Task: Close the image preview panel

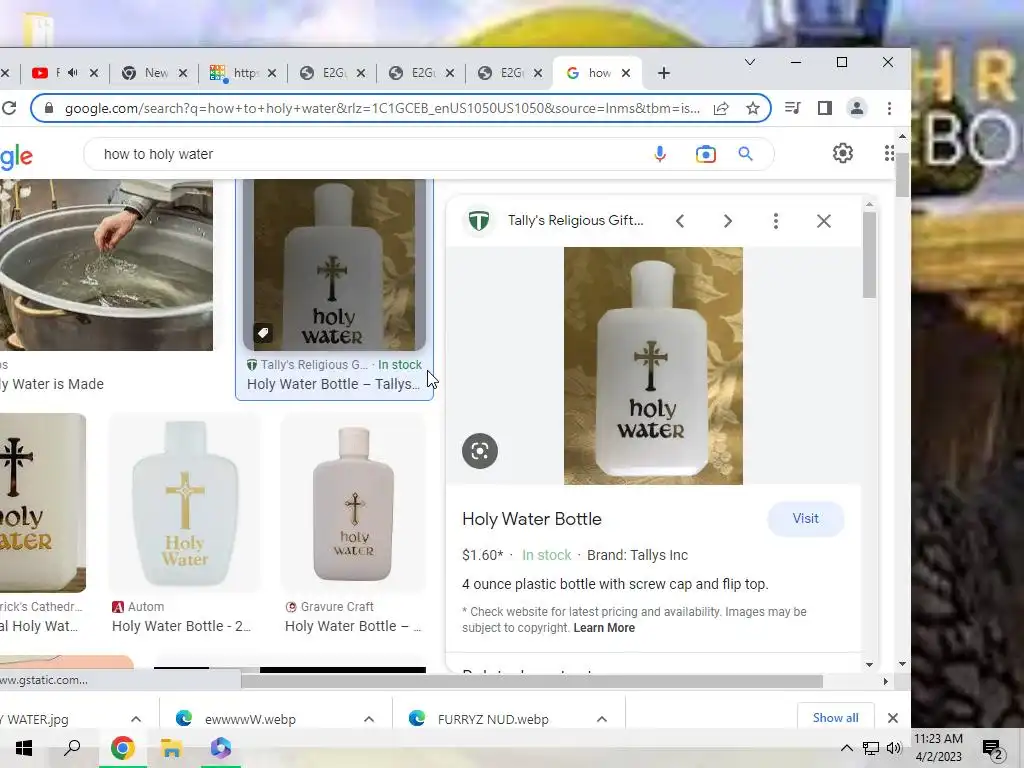Action: click(824, 221)
